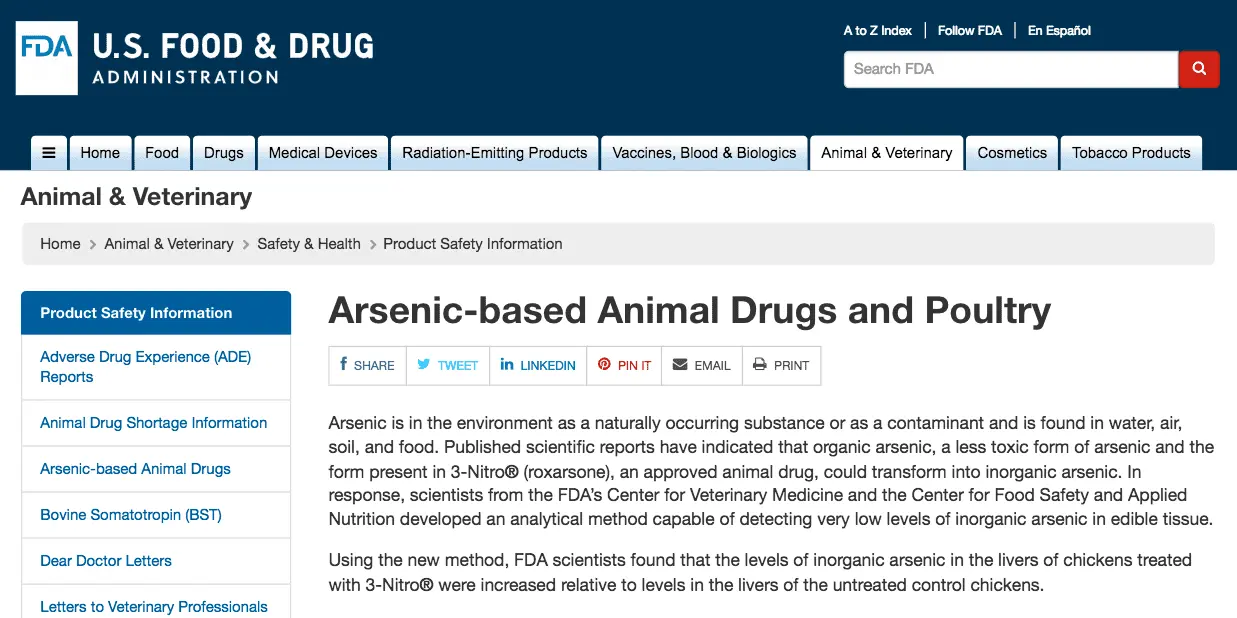Switch site language via En Español
The width and height of the screenshot is (1237, 618).
click(1059, 31)
